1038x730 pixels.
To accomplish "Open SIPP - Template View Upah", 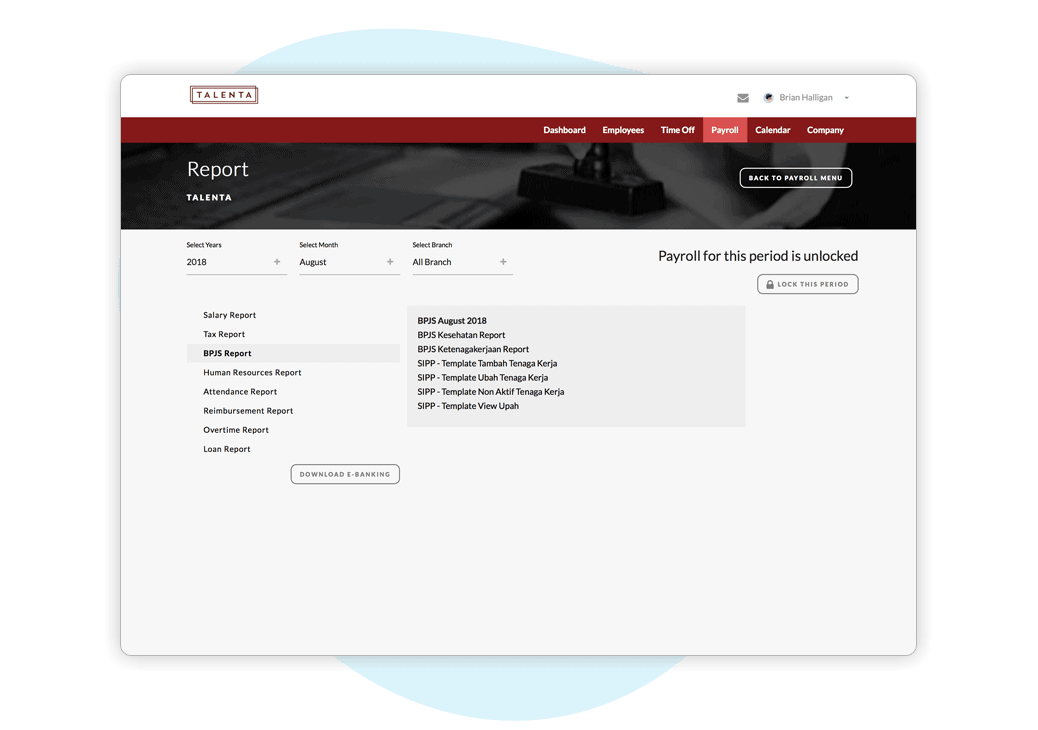I will 467,406.
